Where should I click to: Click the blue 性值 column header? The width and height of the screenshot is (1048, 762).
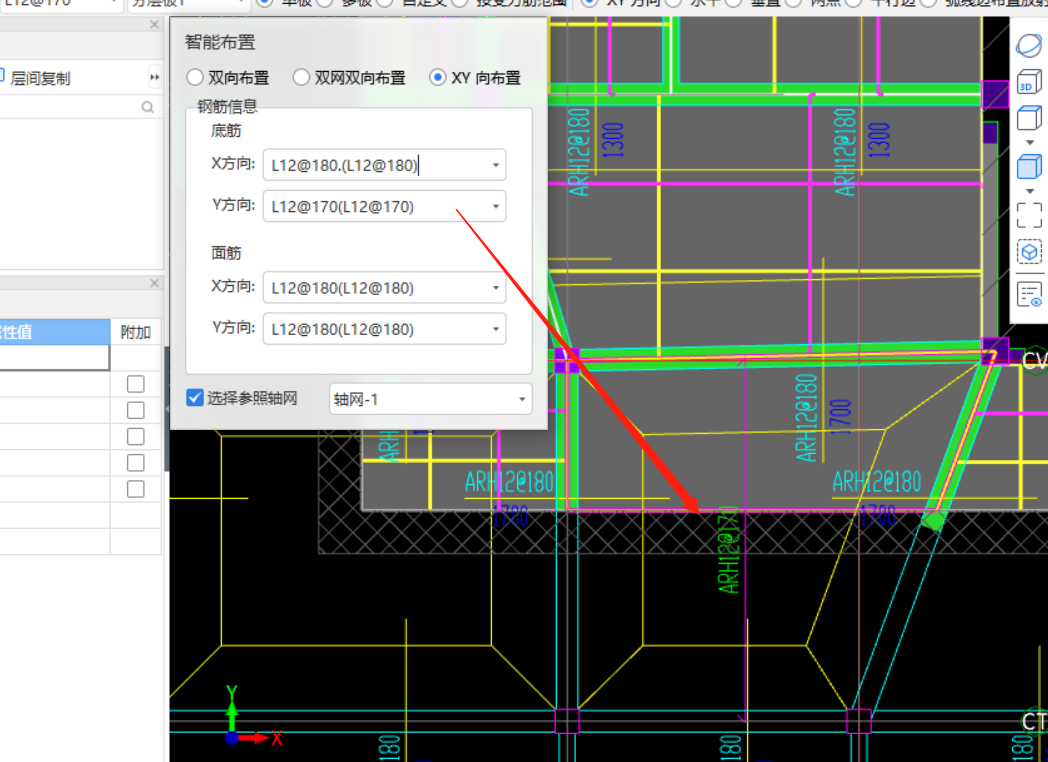point(55,332)
